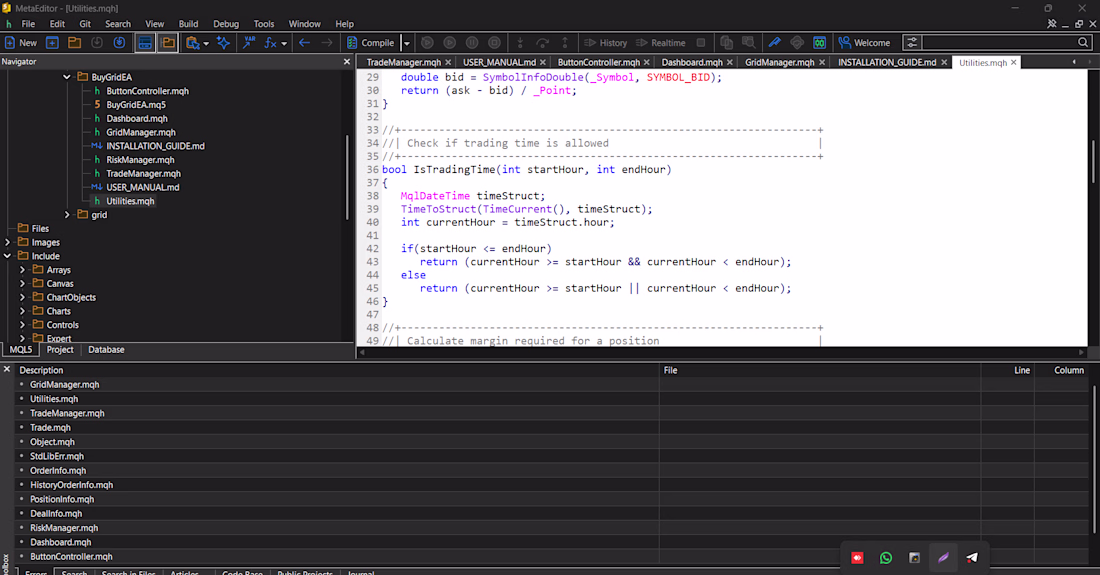Expand the Controls folder
Image resolution: width=1100 pixels, height=575 pixels.
click(x=22, y=325)
